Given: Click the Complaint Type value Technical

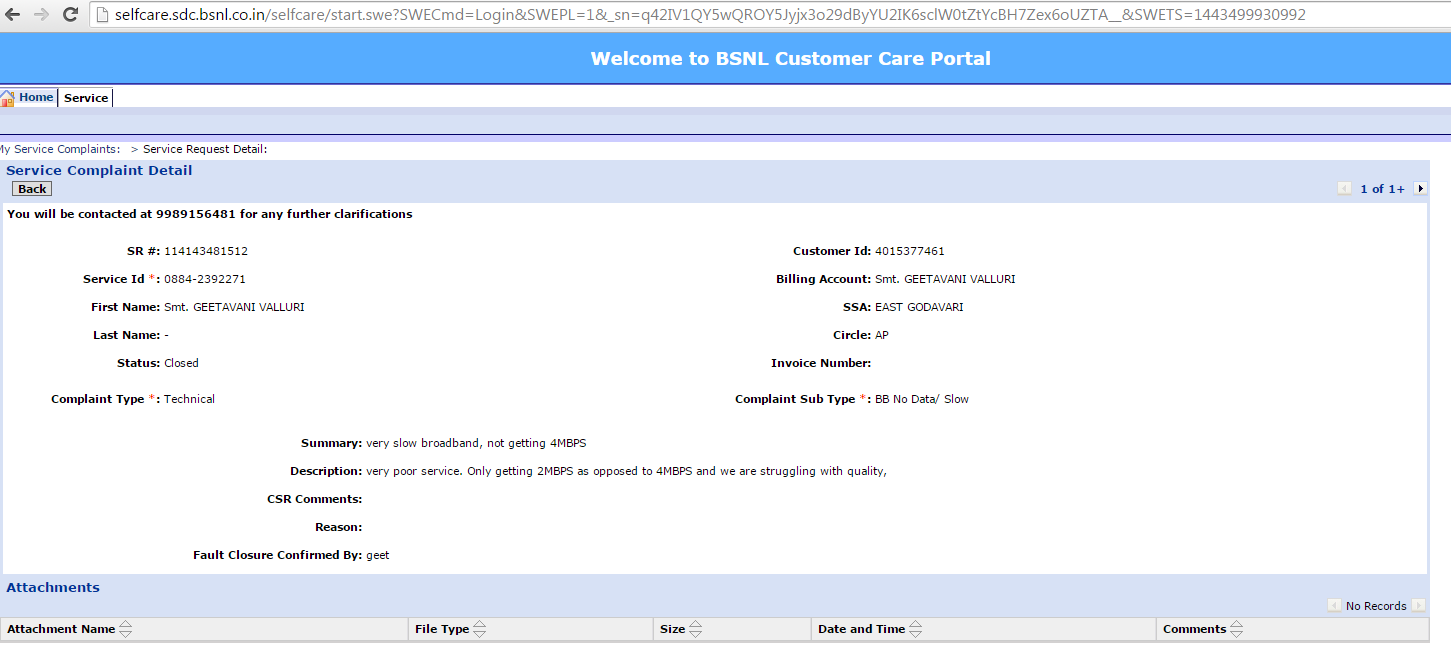Looking at the screenshot, I should [x=189, y=399].
